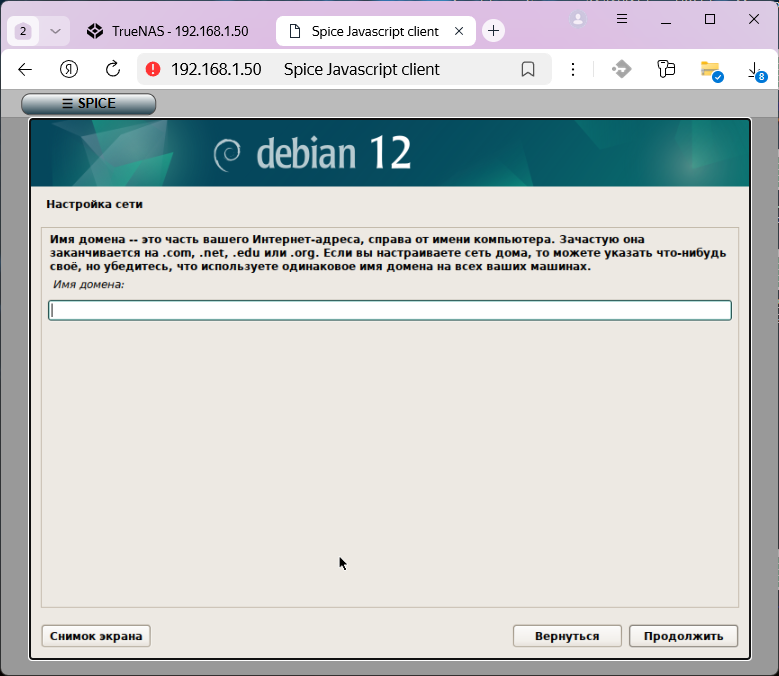The image size is (779, 676).
Task: Bookmark this page with the bookmark icon
Action: tap(528, 69)
